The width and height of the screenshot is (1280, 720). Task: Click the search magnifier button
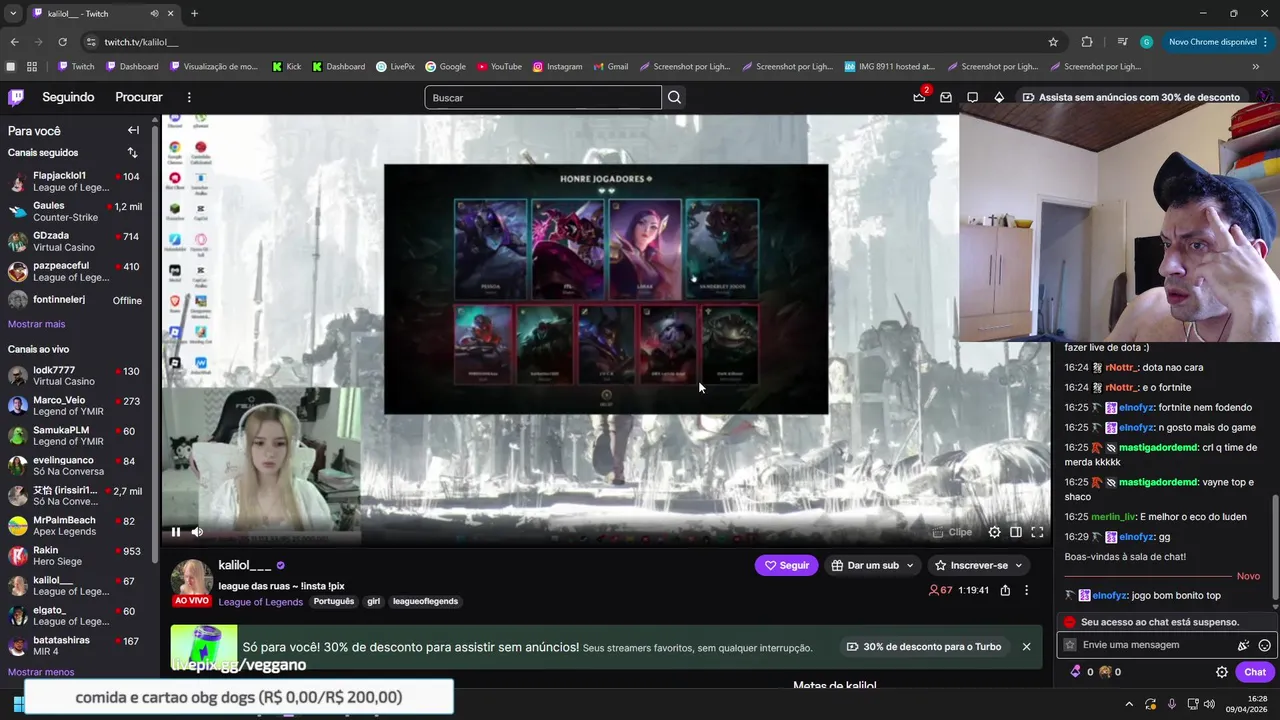click(x=674, y=97)
